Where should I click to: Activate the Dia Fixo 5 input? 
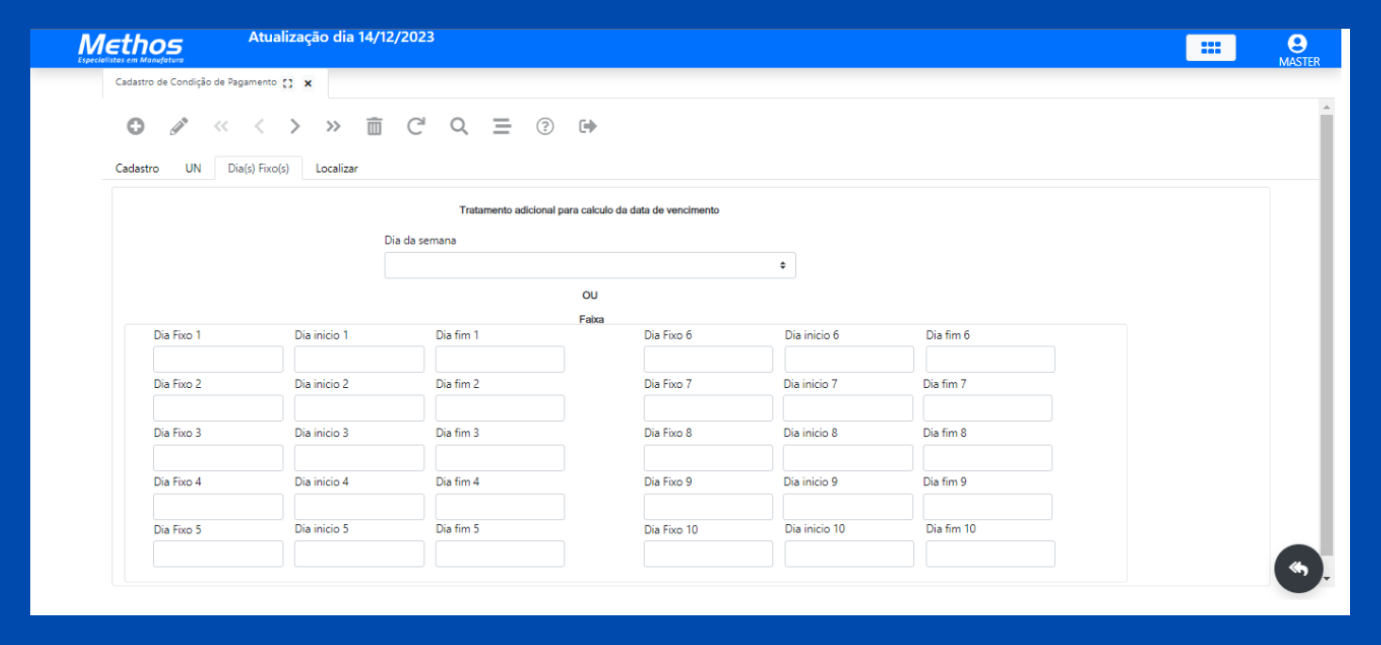click(x=218, y=554)
